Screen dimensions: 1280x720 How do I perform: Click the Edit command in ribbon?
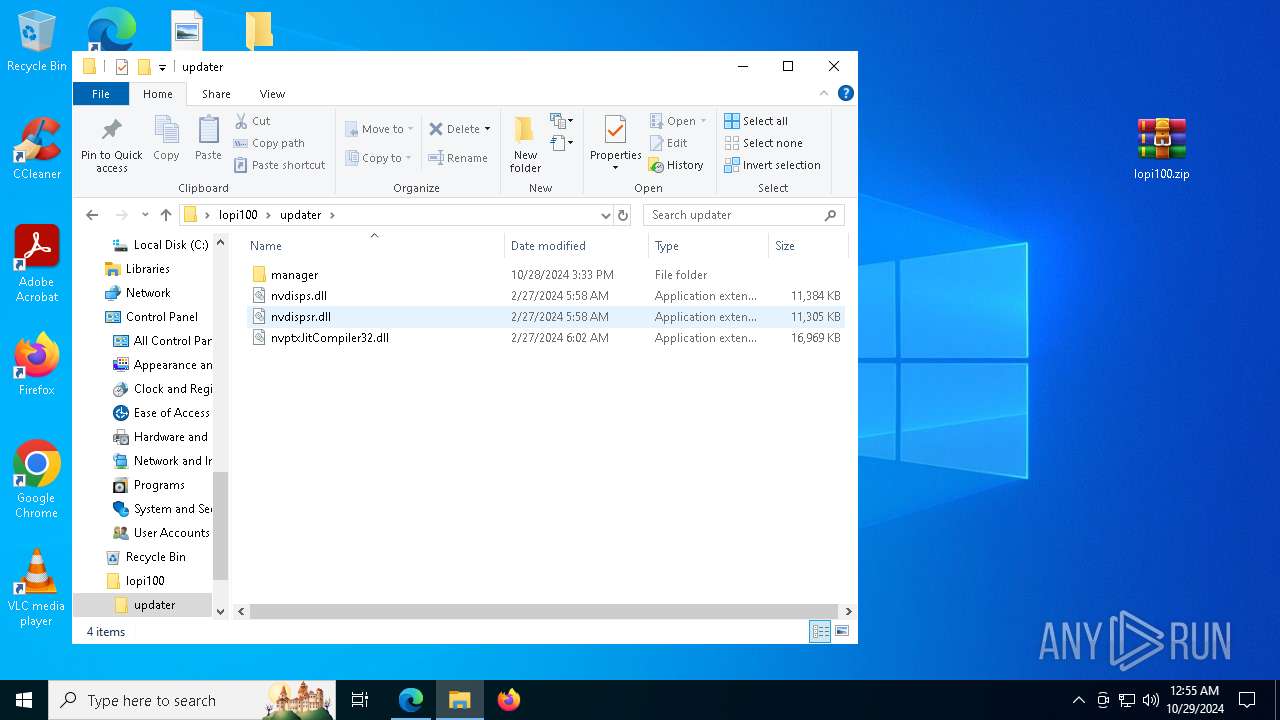[x=668, y=143]
